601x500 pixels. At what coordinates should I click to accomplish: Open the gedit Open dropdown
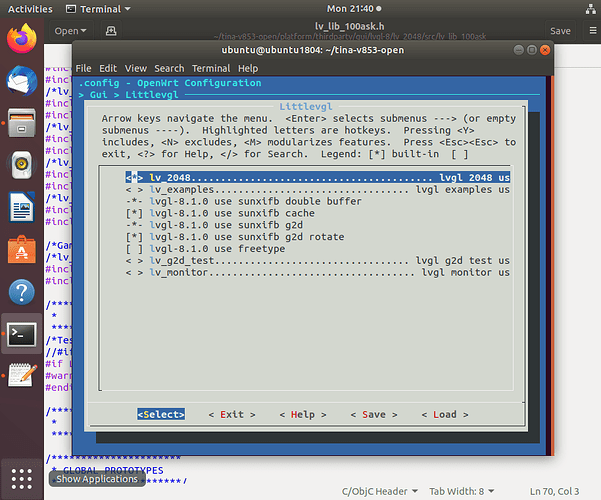pyautogui.click(x=71, y=31)
